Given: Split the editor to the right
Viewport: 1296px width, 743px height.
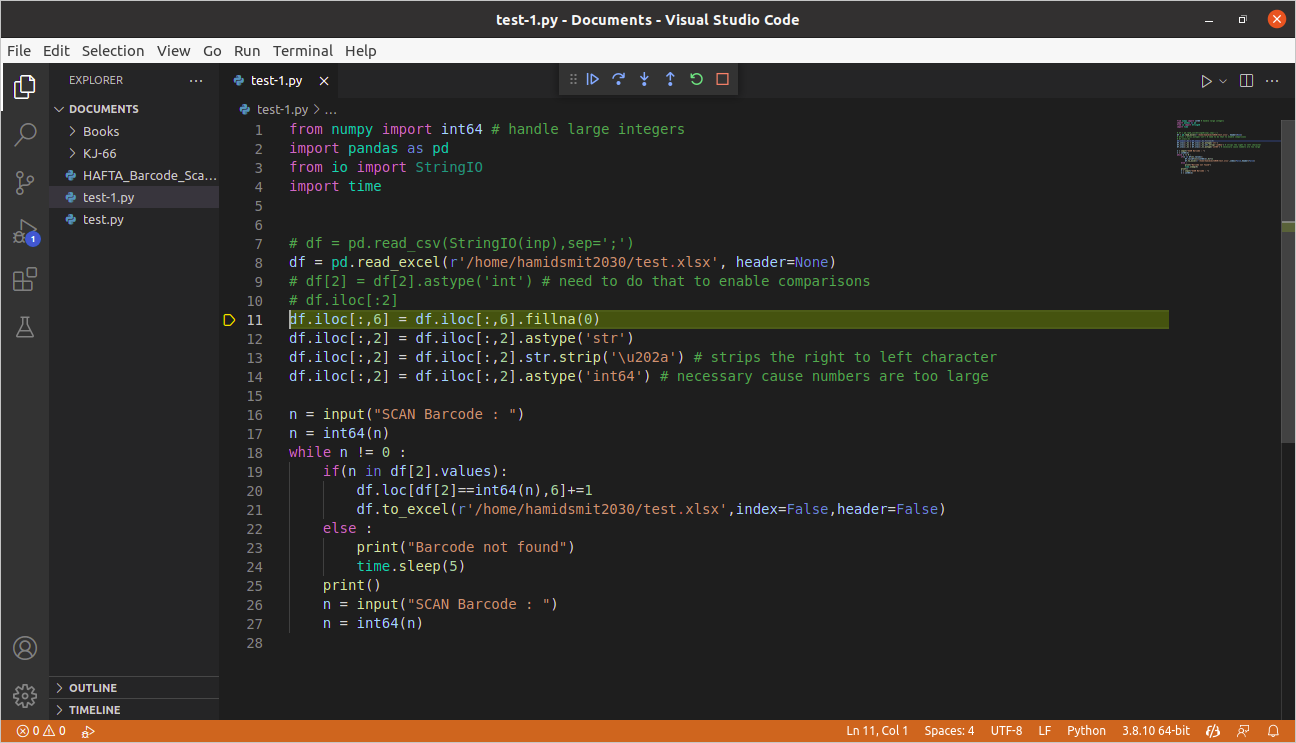Looking at the screenshot, I should (1246, 81).
